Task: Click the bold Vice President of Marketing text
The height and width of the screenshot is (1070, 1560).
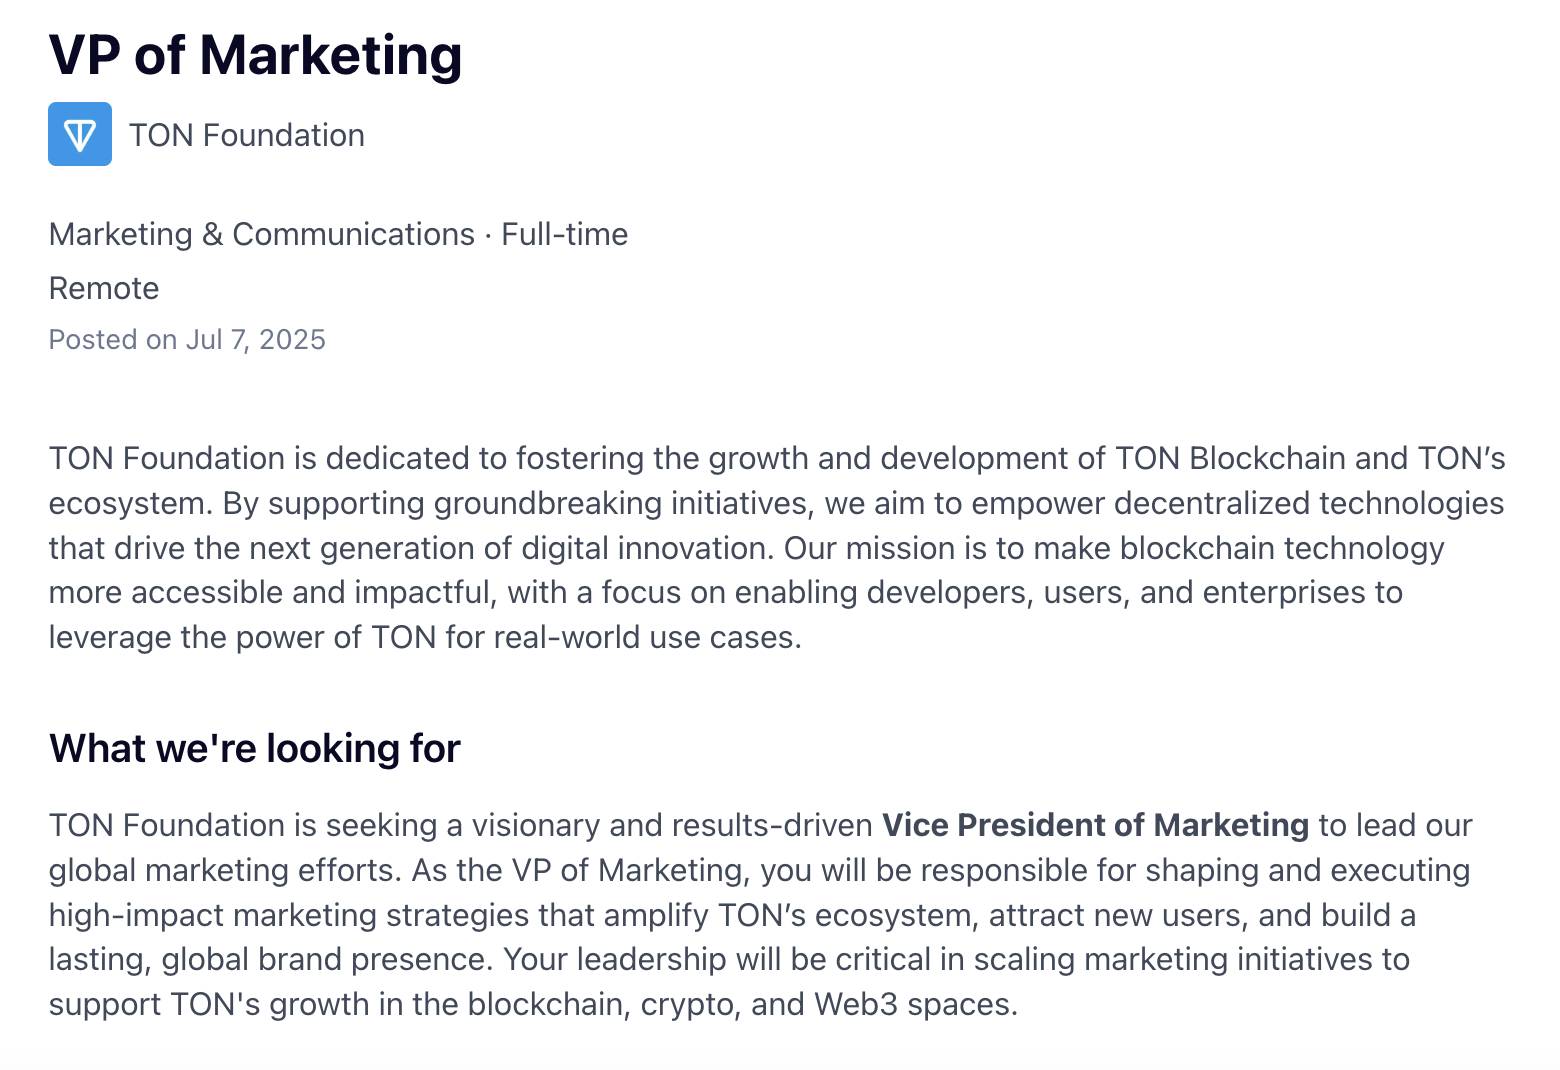Action: tap(1095, 825)
